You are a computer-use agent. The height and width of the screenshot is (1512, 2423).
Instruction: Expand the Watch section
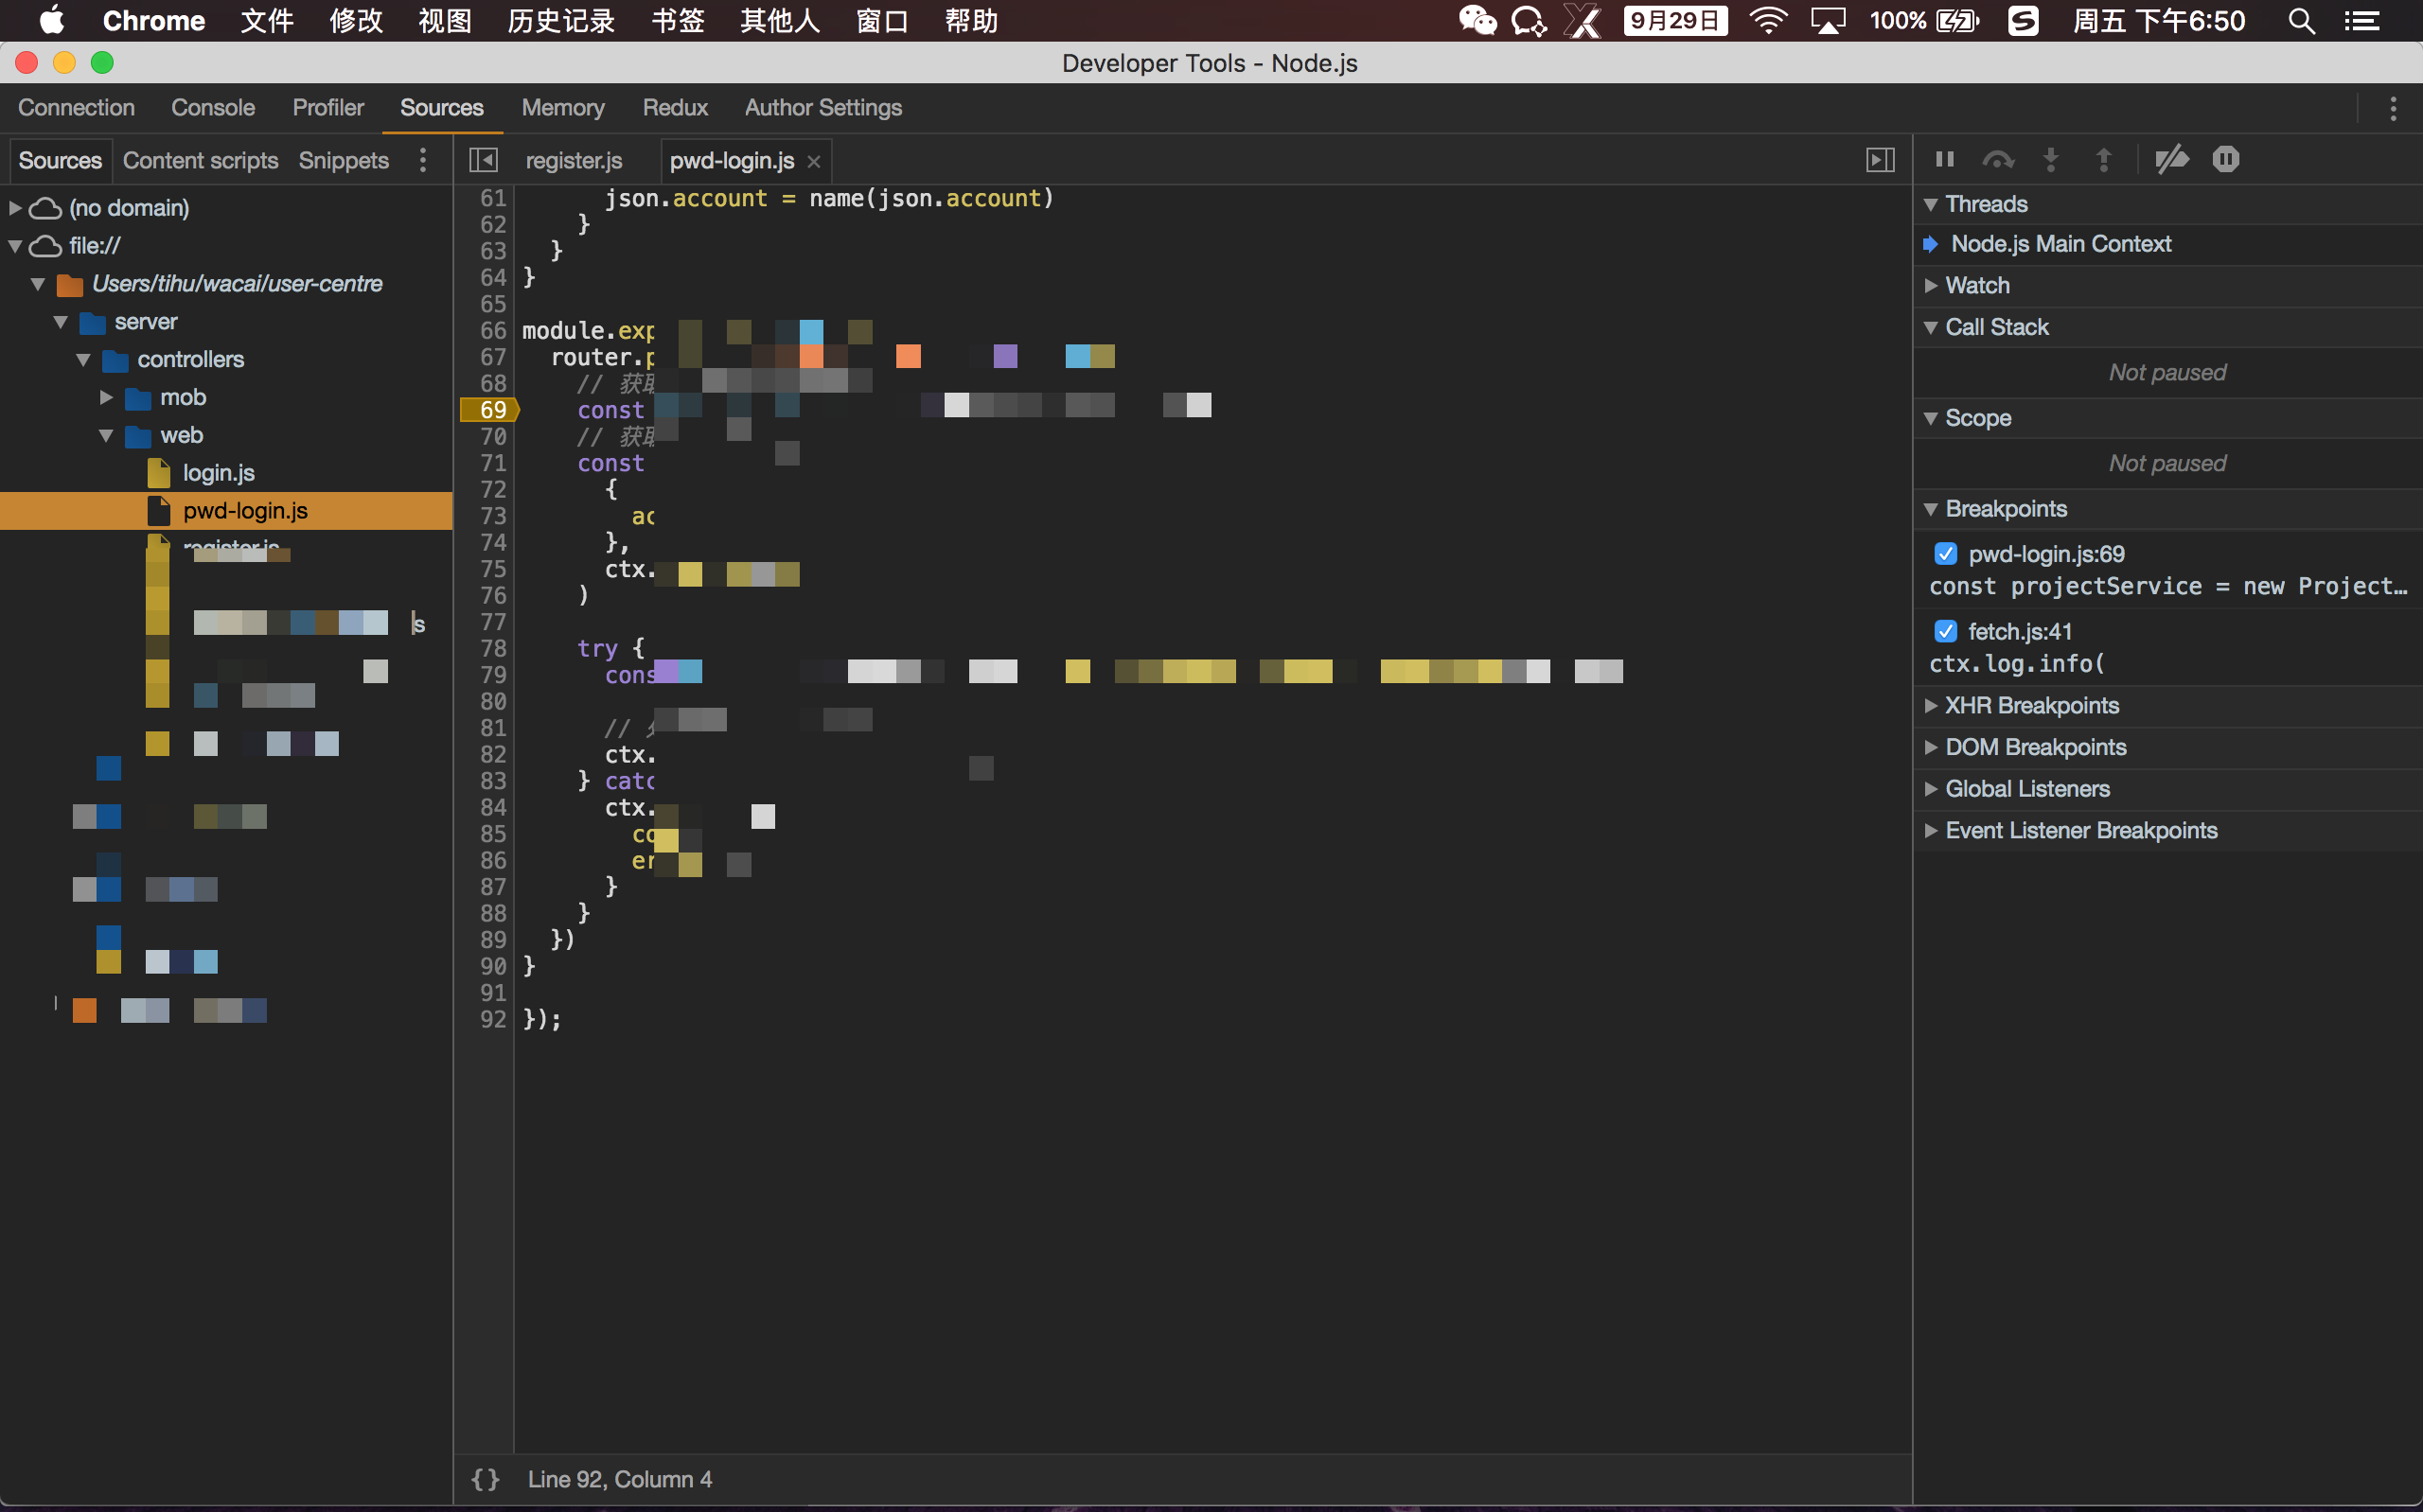(1931, 287)
